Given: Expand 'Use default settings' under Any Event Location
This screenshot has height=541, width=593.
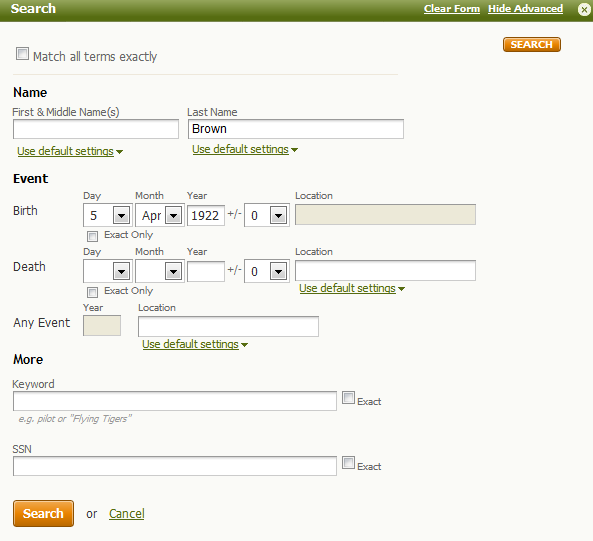Looking at the screenshot, I should (x=195, y=344).
